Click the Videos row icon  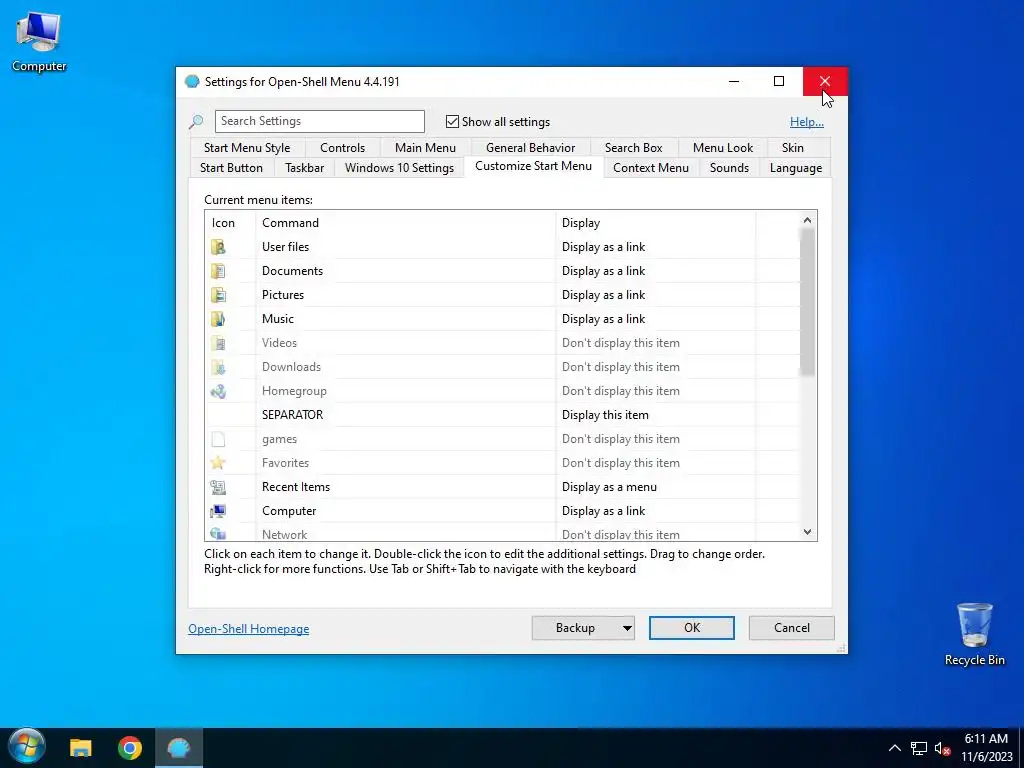[218, 343]
